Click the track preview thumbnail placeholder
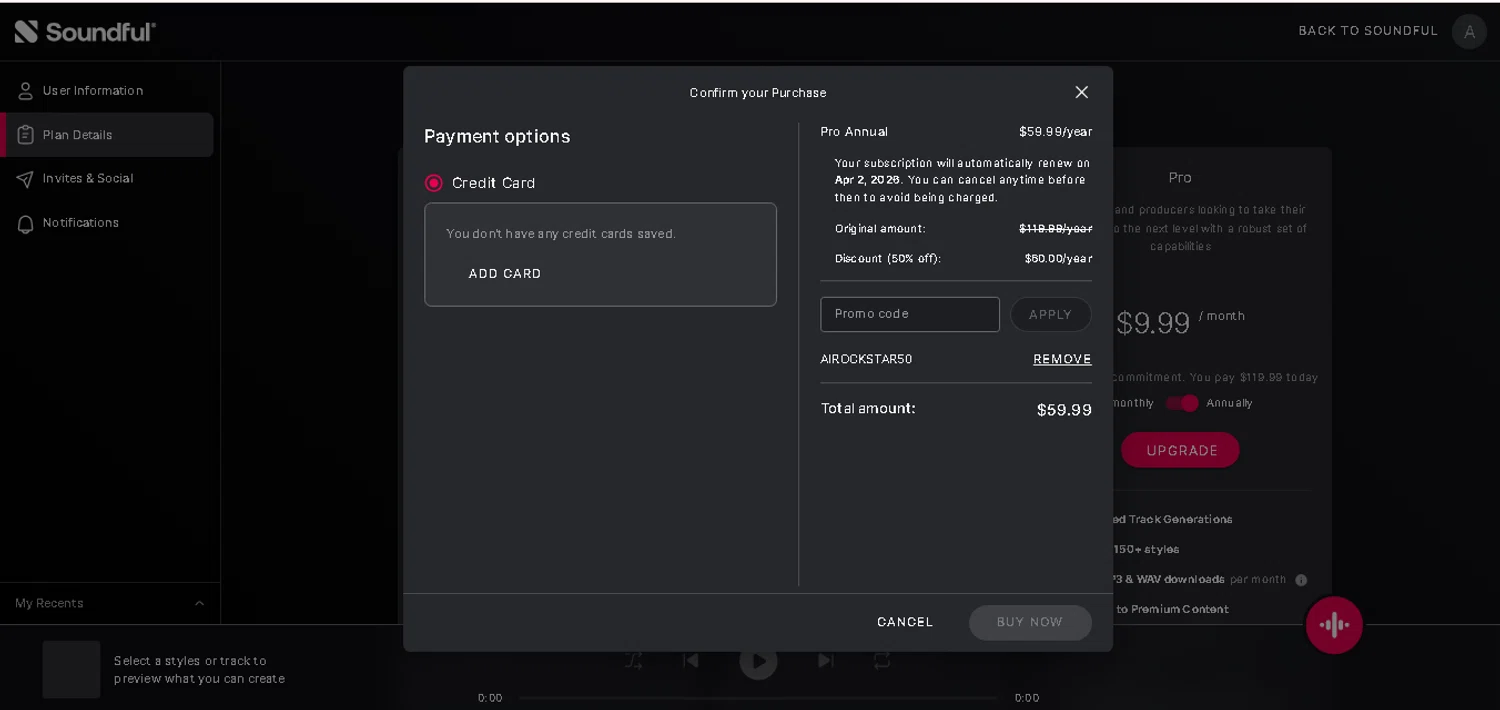This screenshot has width=1500, height=710. [71, 669]
